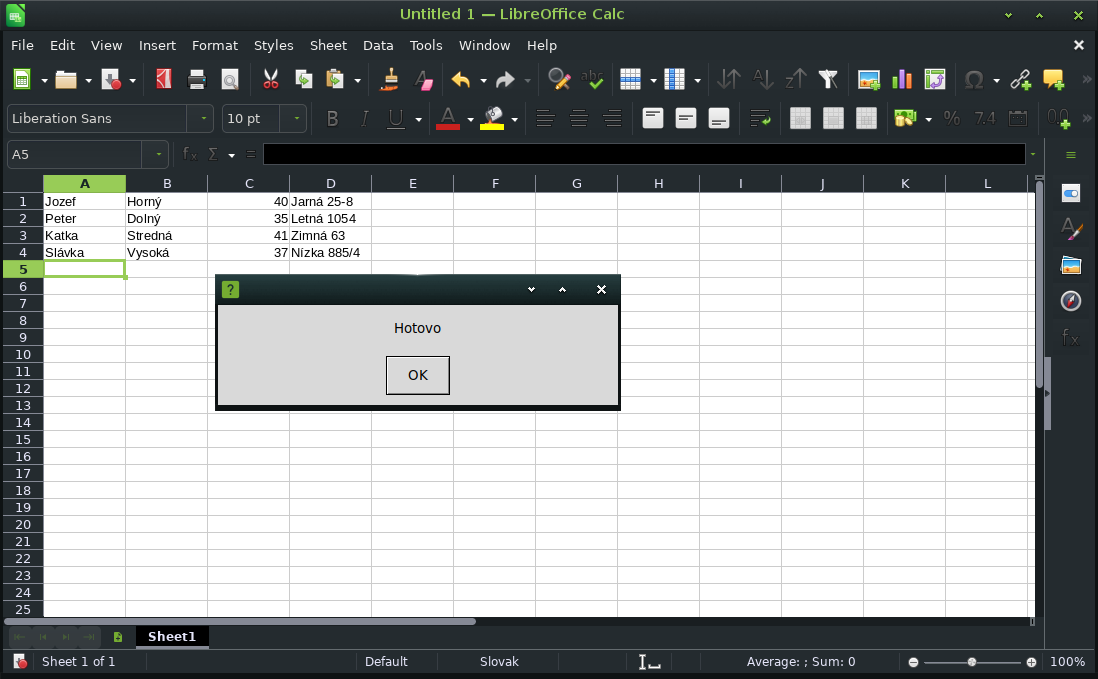
Task: Expand the Name Box dropdown arrow
Action: (159, 155)
